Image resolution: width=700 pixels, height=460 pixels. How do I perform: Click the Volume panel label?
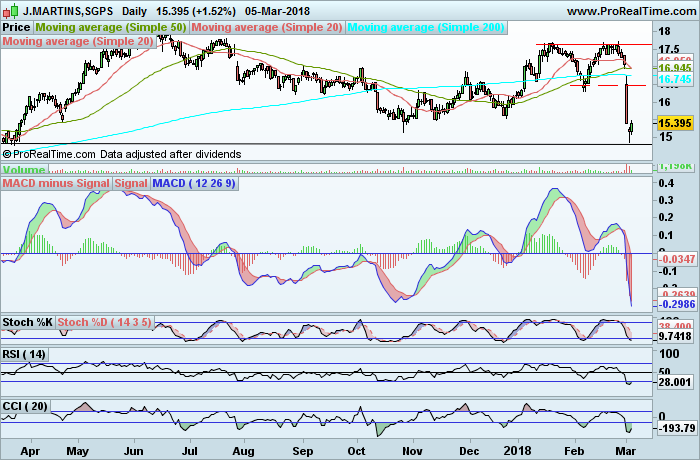(x=24, y=170)
